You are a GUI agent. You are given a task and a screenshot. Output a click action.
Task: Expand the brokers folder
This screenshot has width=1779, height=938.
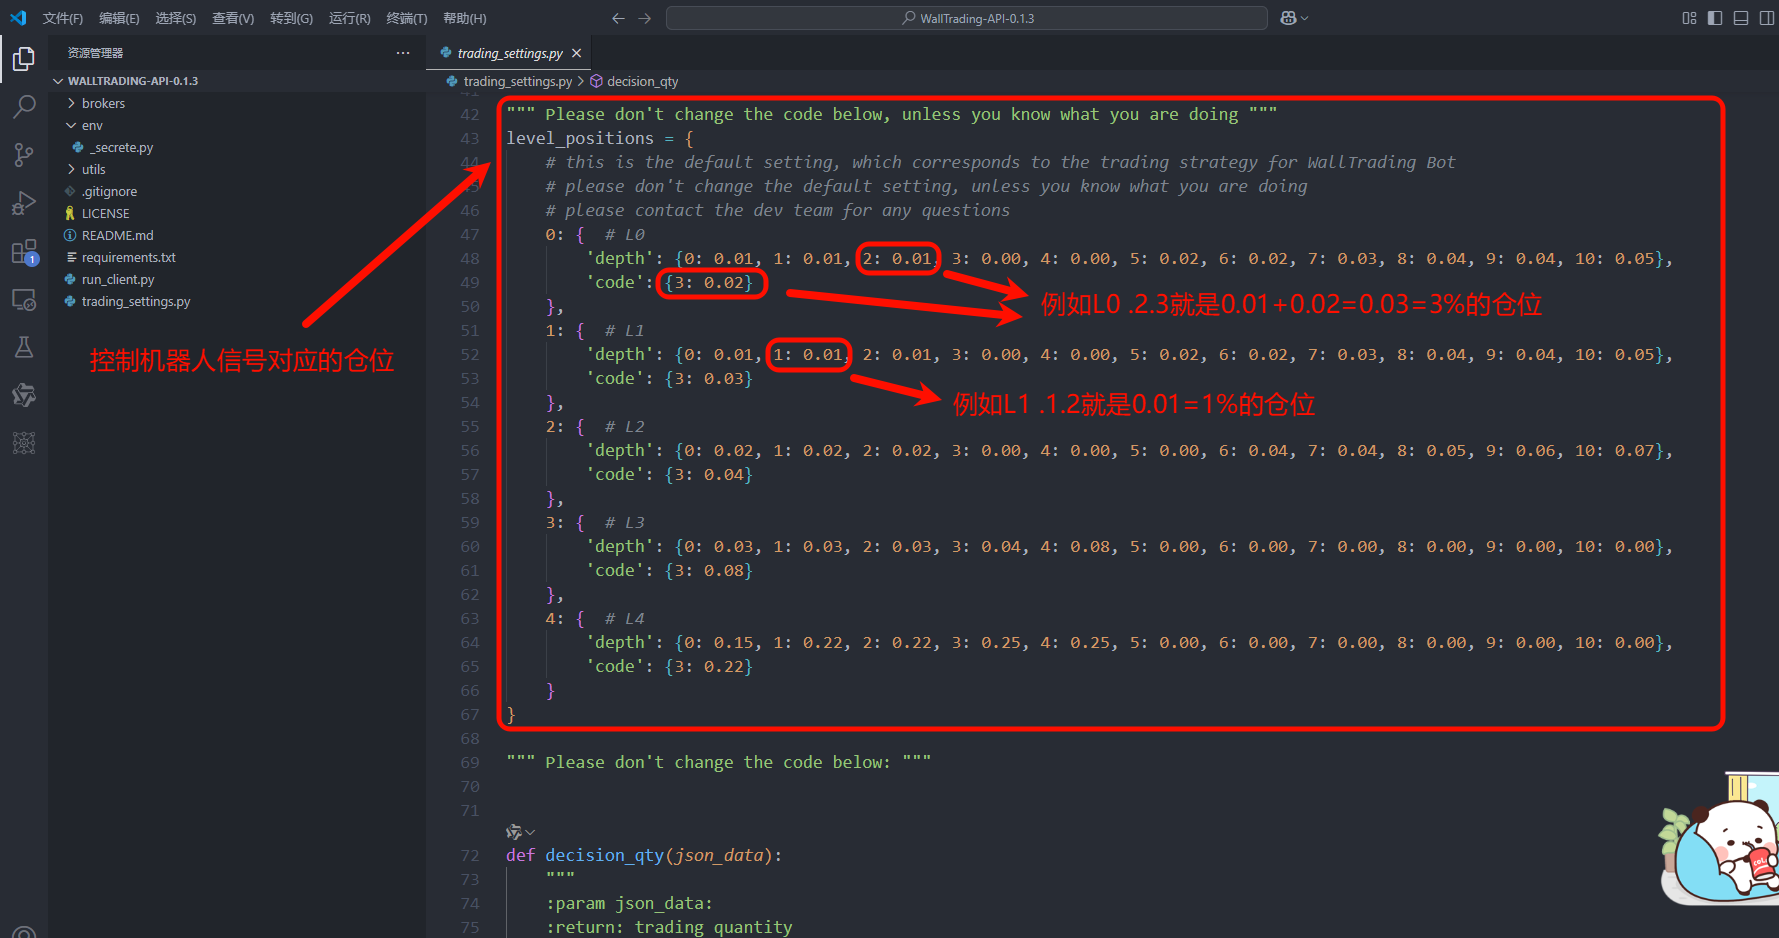click(103, 103)
